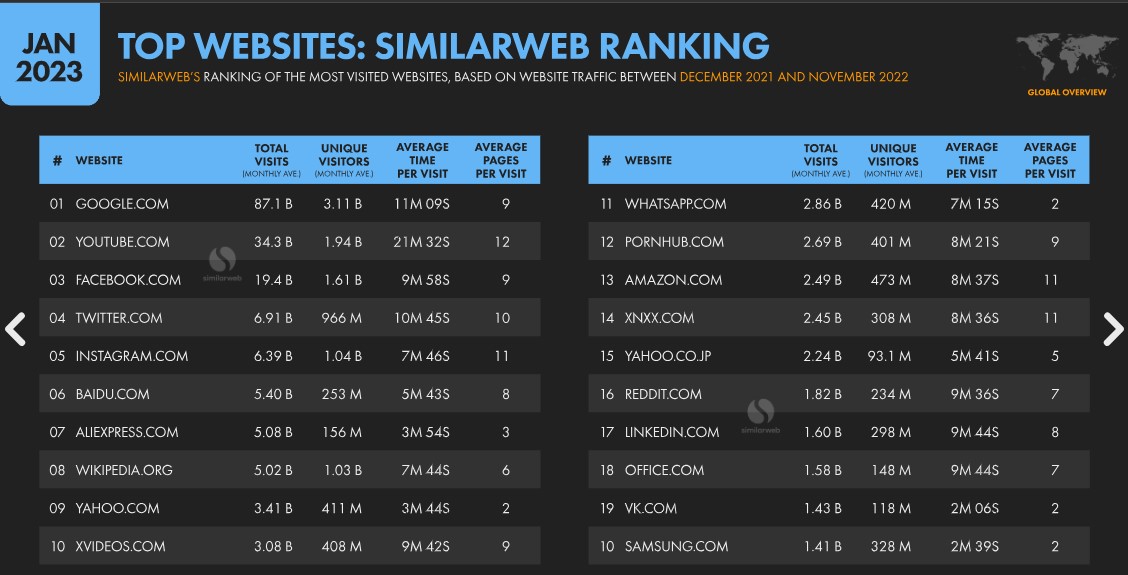Select Yahoo.co.jp 93.1 M unique visitors
The height and width of the screenshot is (575, 1128).
click(890, 356)
